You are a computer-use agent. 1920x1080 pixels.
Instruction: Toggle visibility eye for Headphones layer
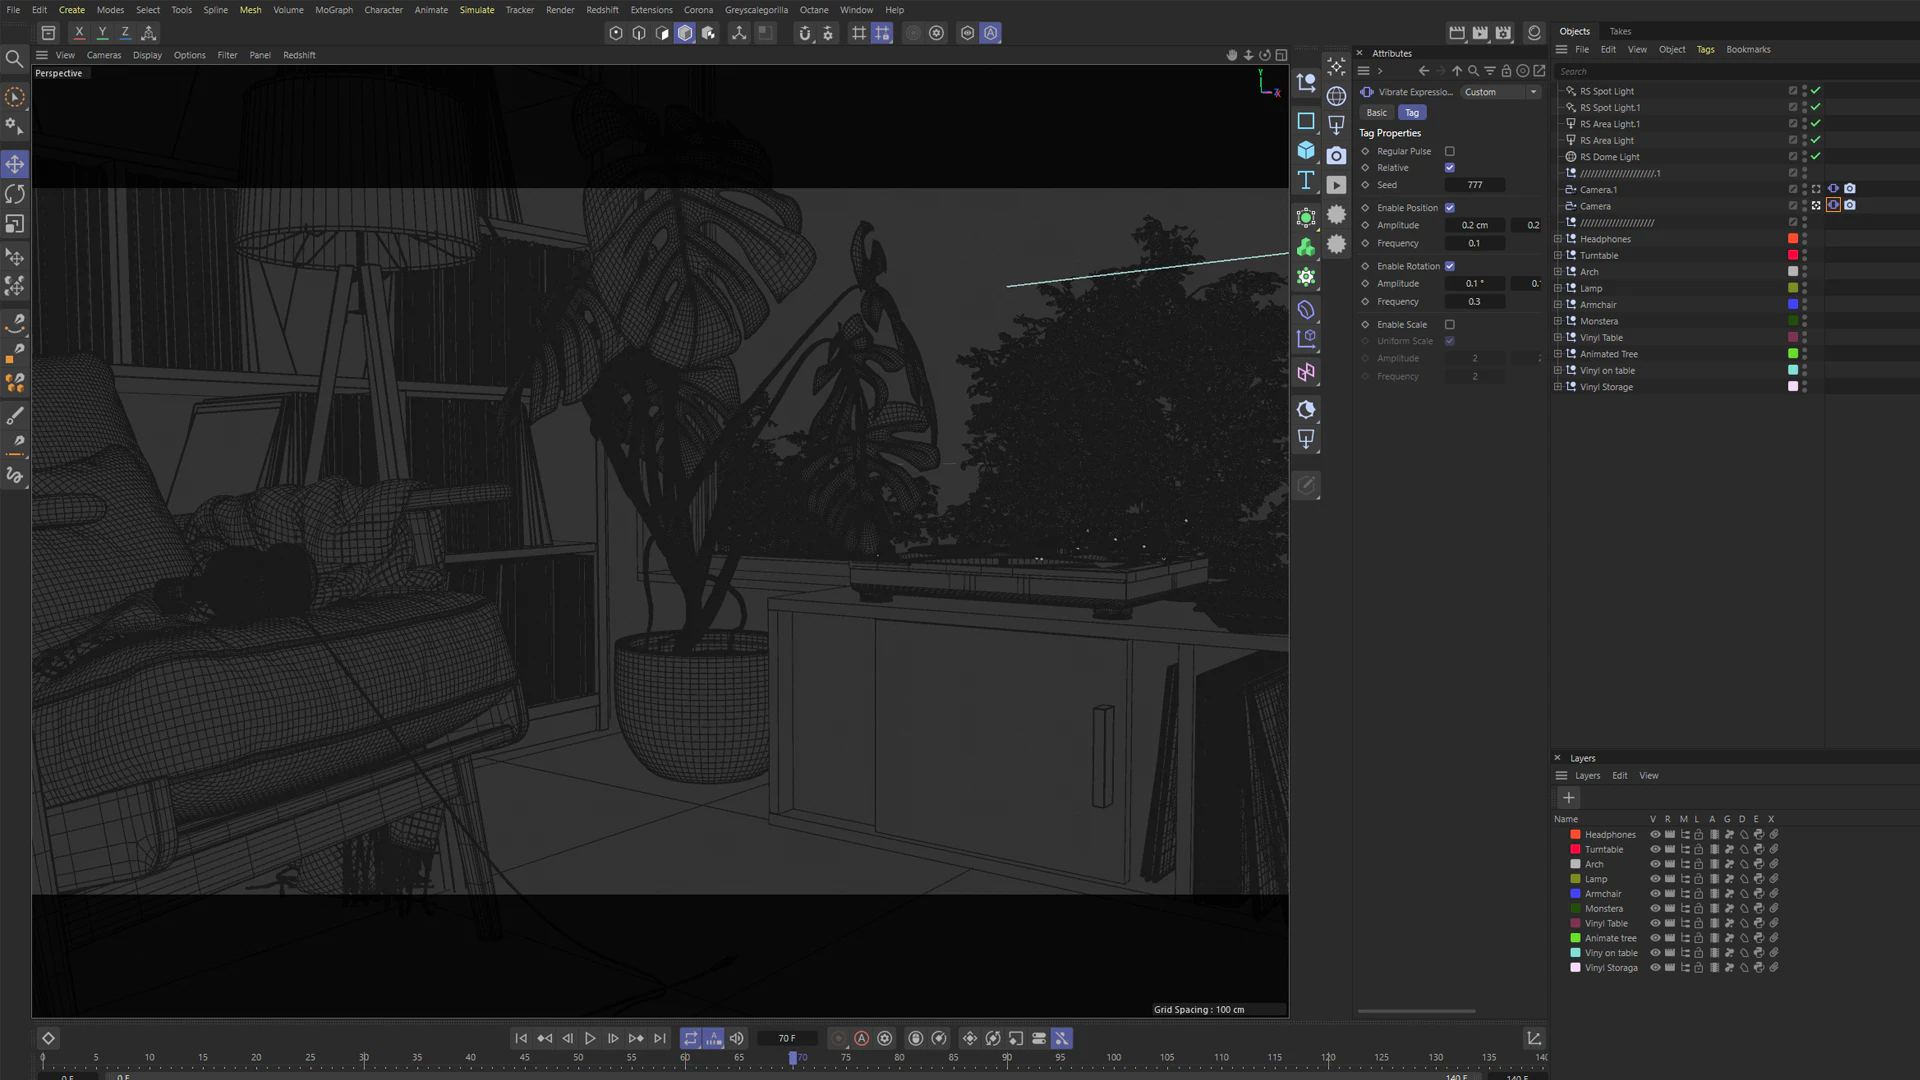(x=1655, y=835)
